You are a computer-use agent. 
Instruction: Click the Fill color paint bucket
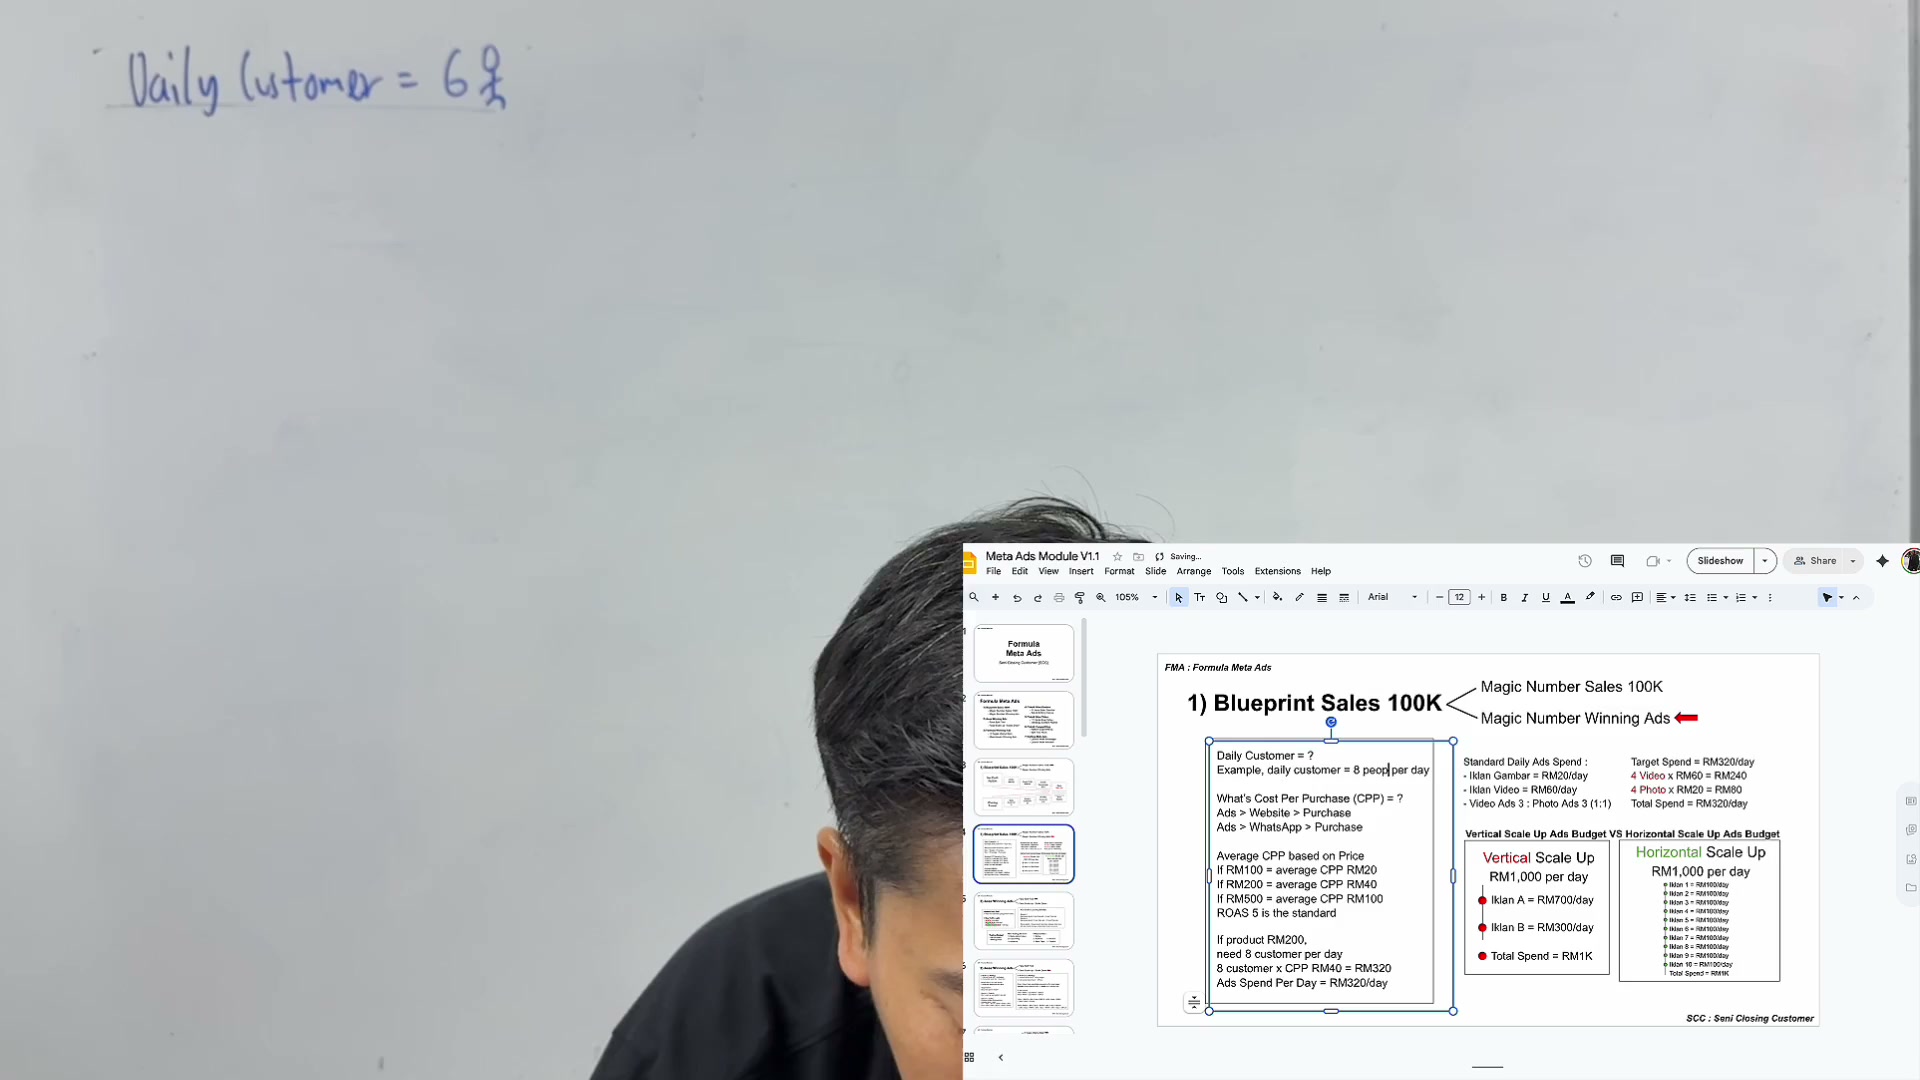1277,597
